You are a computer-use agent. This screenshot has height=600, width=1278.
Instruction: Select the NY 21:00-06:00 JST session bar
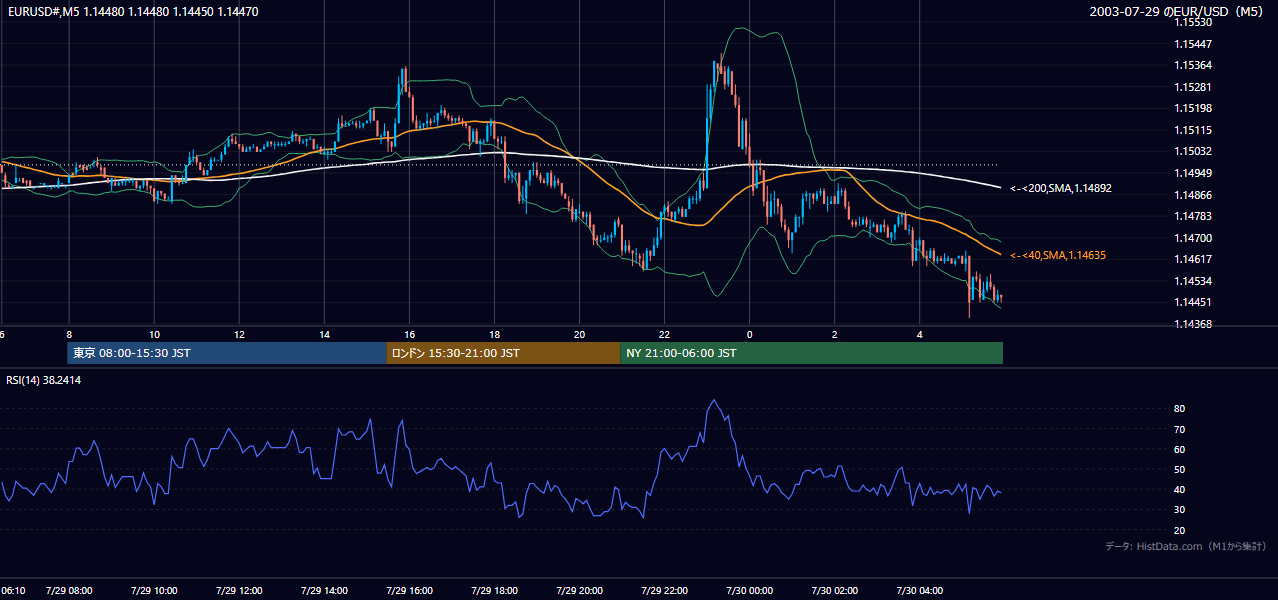811,353
